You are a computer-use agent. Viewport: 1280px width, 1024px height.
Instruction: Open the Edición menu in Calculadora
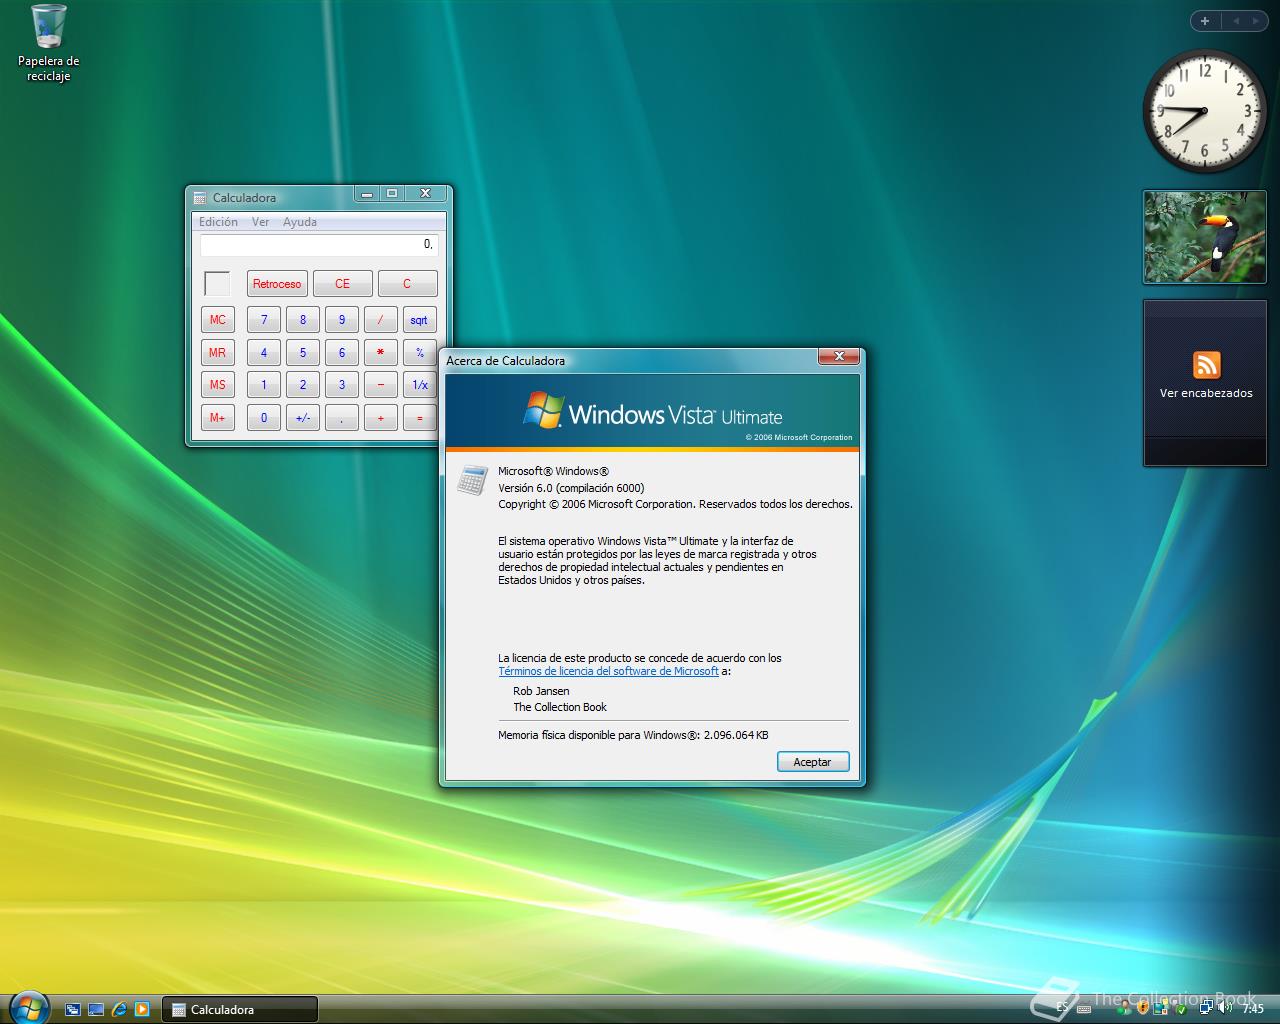pyautogui.click(x=218, y=222)
